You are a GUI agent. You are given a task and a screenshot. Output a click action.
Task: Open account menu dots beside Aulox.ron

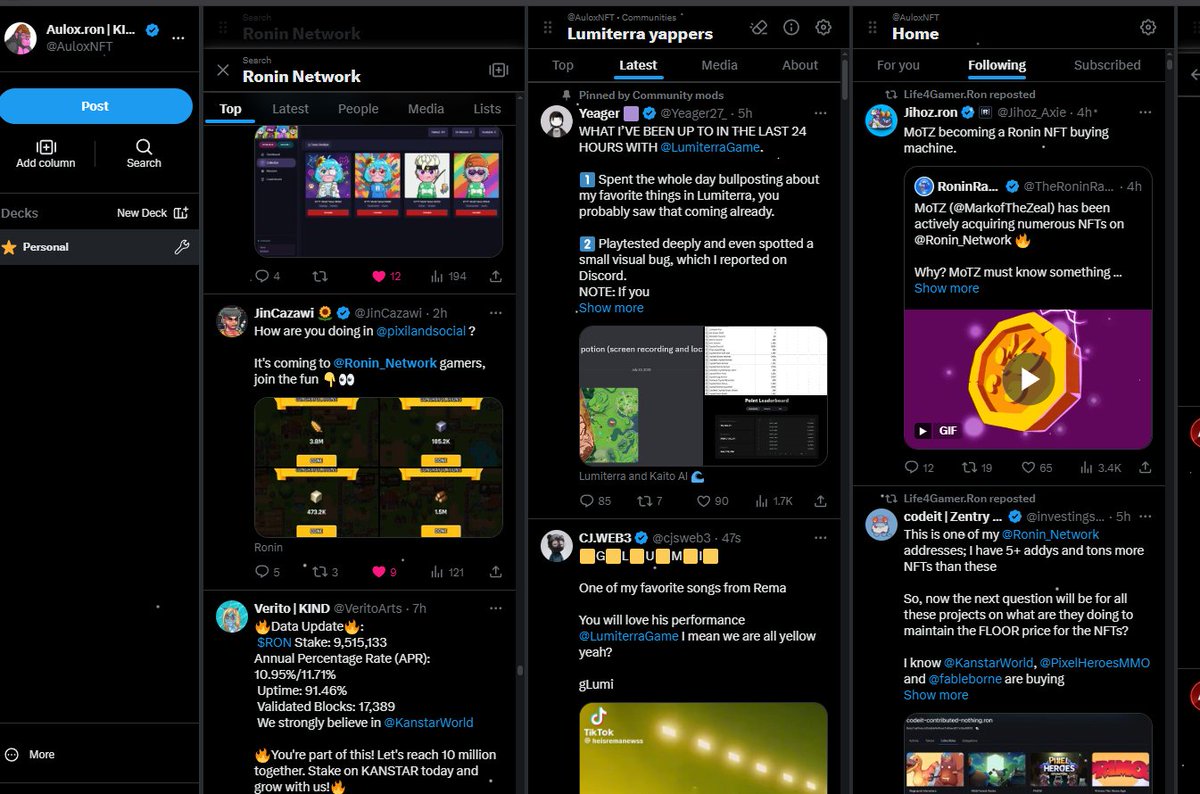click(178, 37)
